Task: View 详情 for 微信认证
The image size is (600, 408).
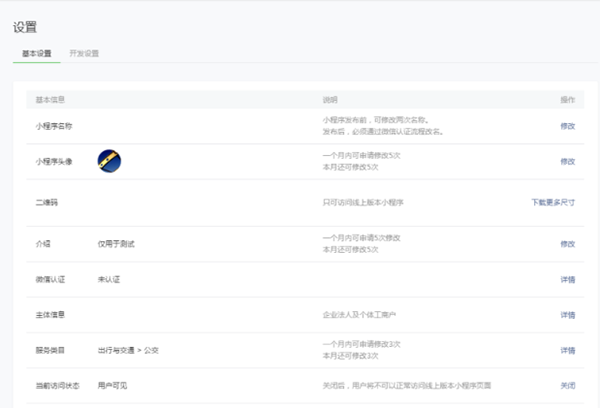Action: click(x=567, y=280)
